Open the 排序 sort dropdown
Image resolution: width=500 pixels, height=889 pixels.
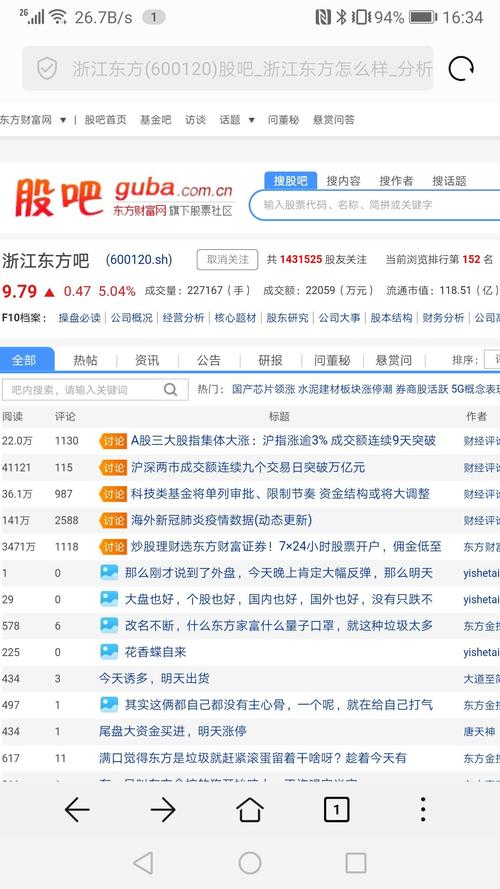491,360
